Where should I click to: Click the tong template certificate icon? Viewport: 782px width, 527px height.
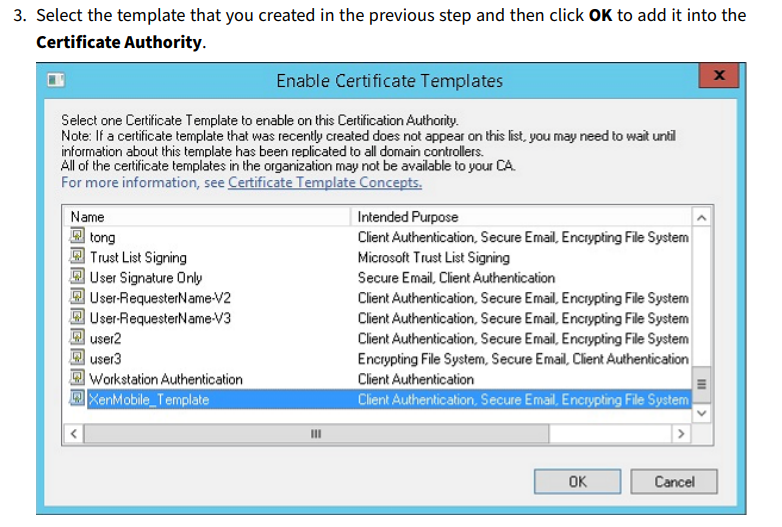(77, 235)
